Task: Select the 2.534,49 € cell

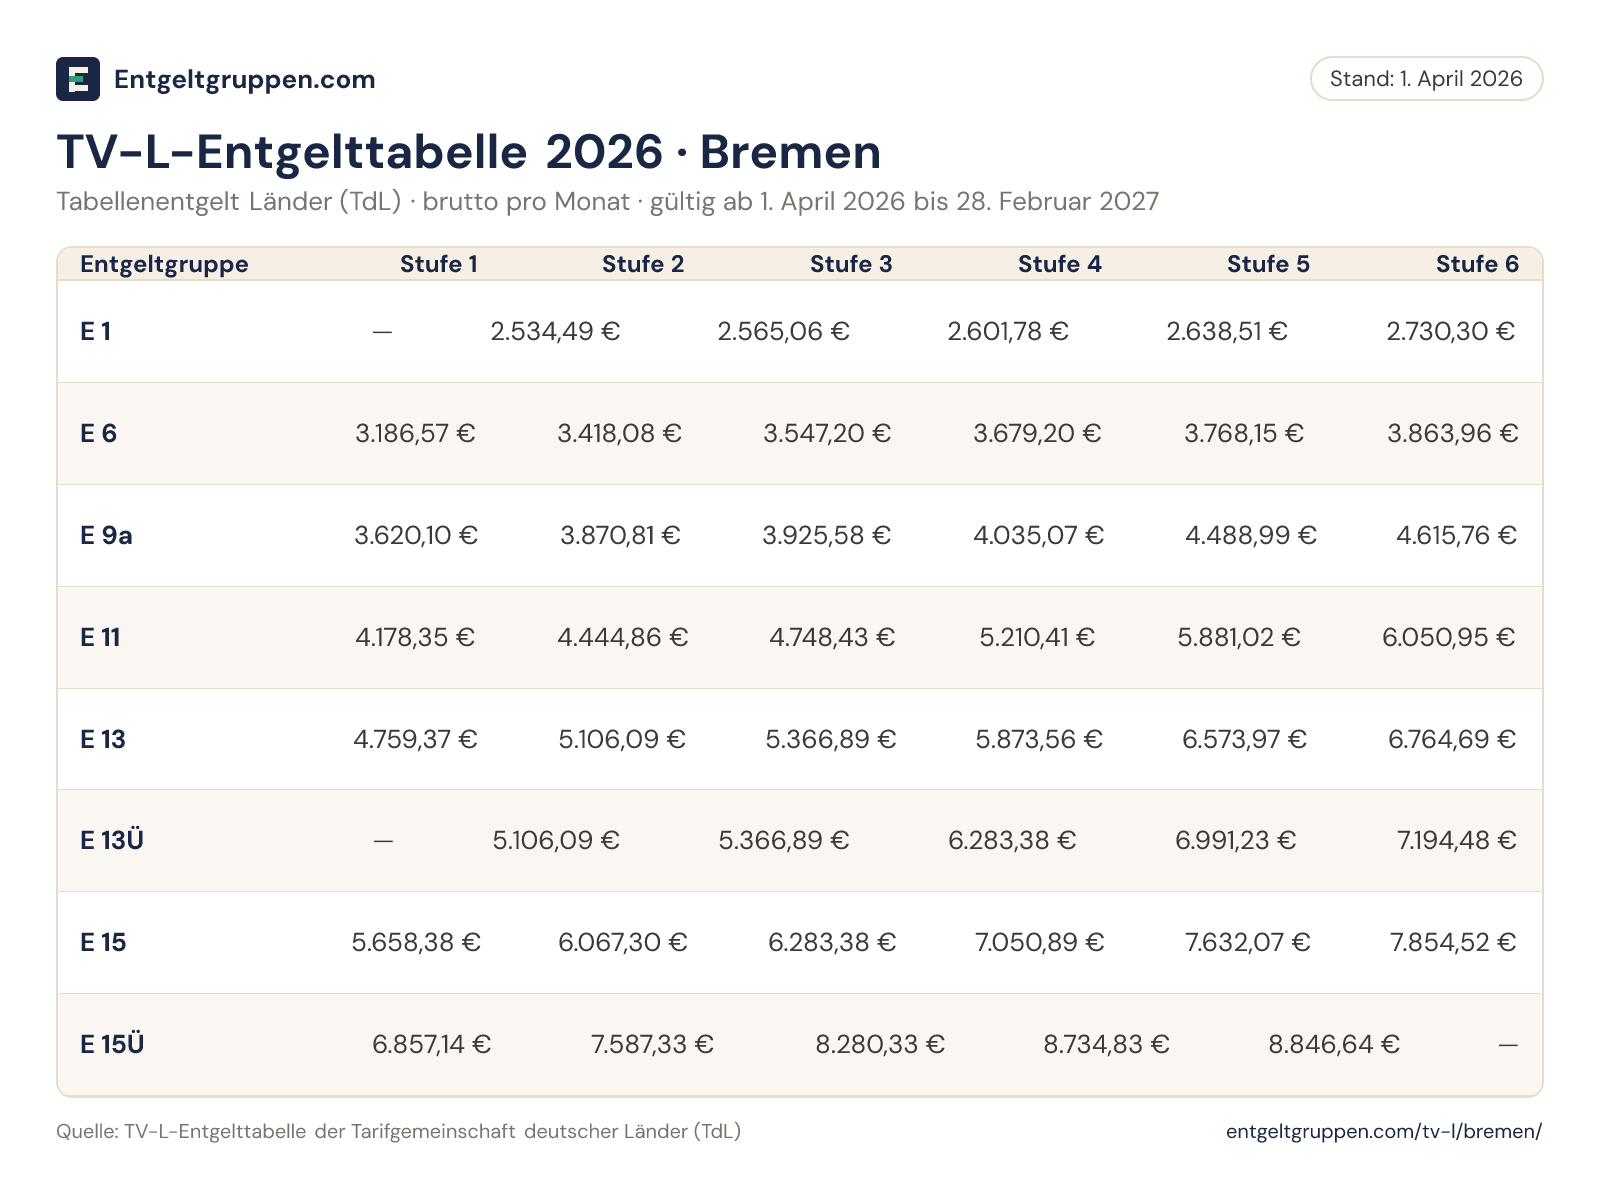Action: (555, 332)
